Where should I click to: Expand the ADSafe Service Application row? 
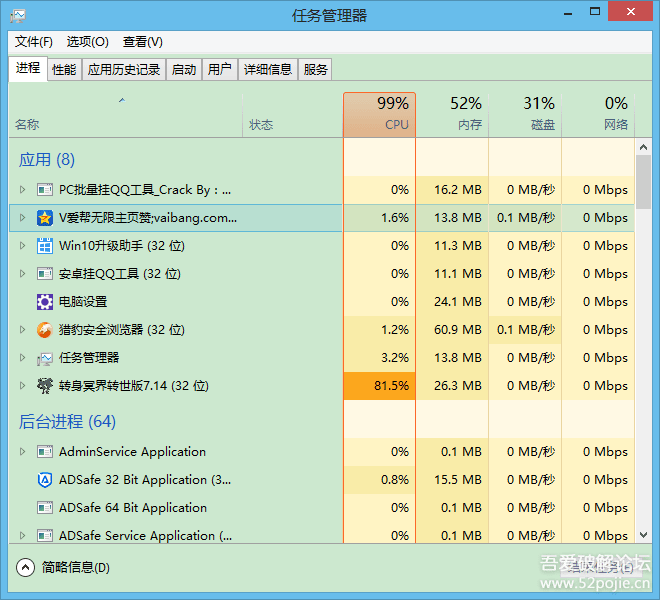click(22, 536)
